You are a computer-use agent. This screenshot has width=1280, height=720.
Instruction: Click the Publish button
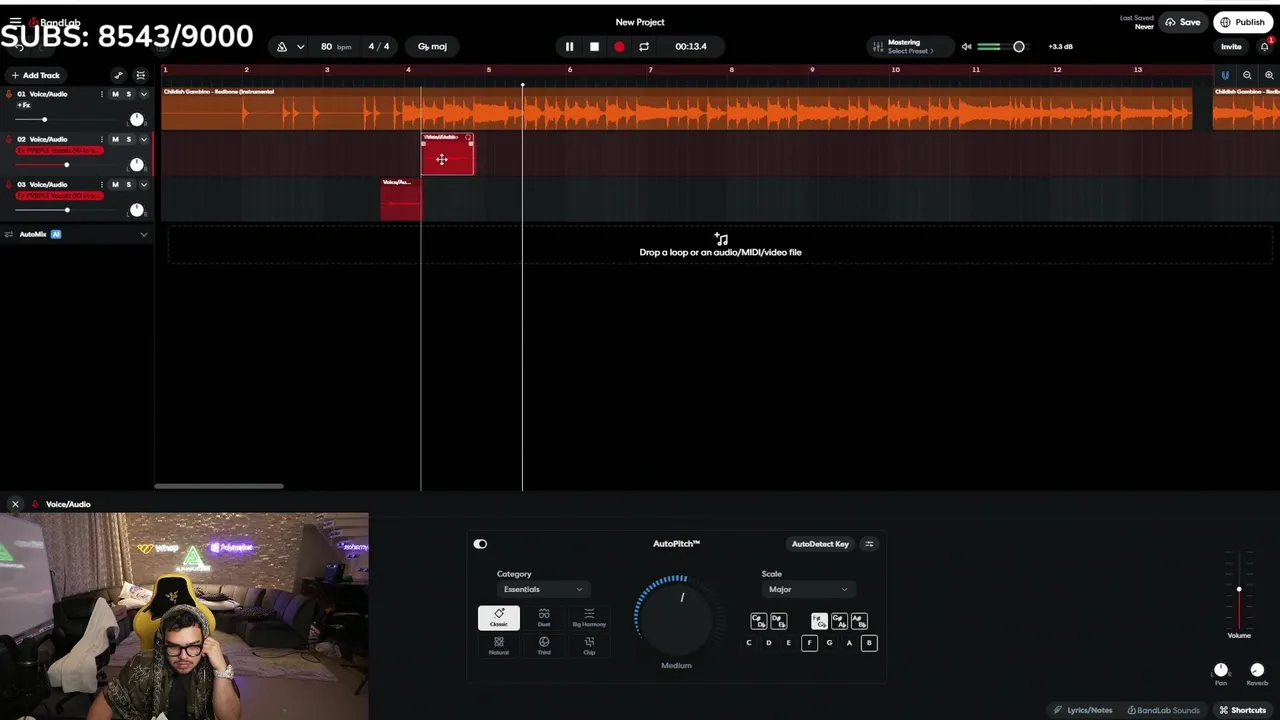click(1243, 22)
